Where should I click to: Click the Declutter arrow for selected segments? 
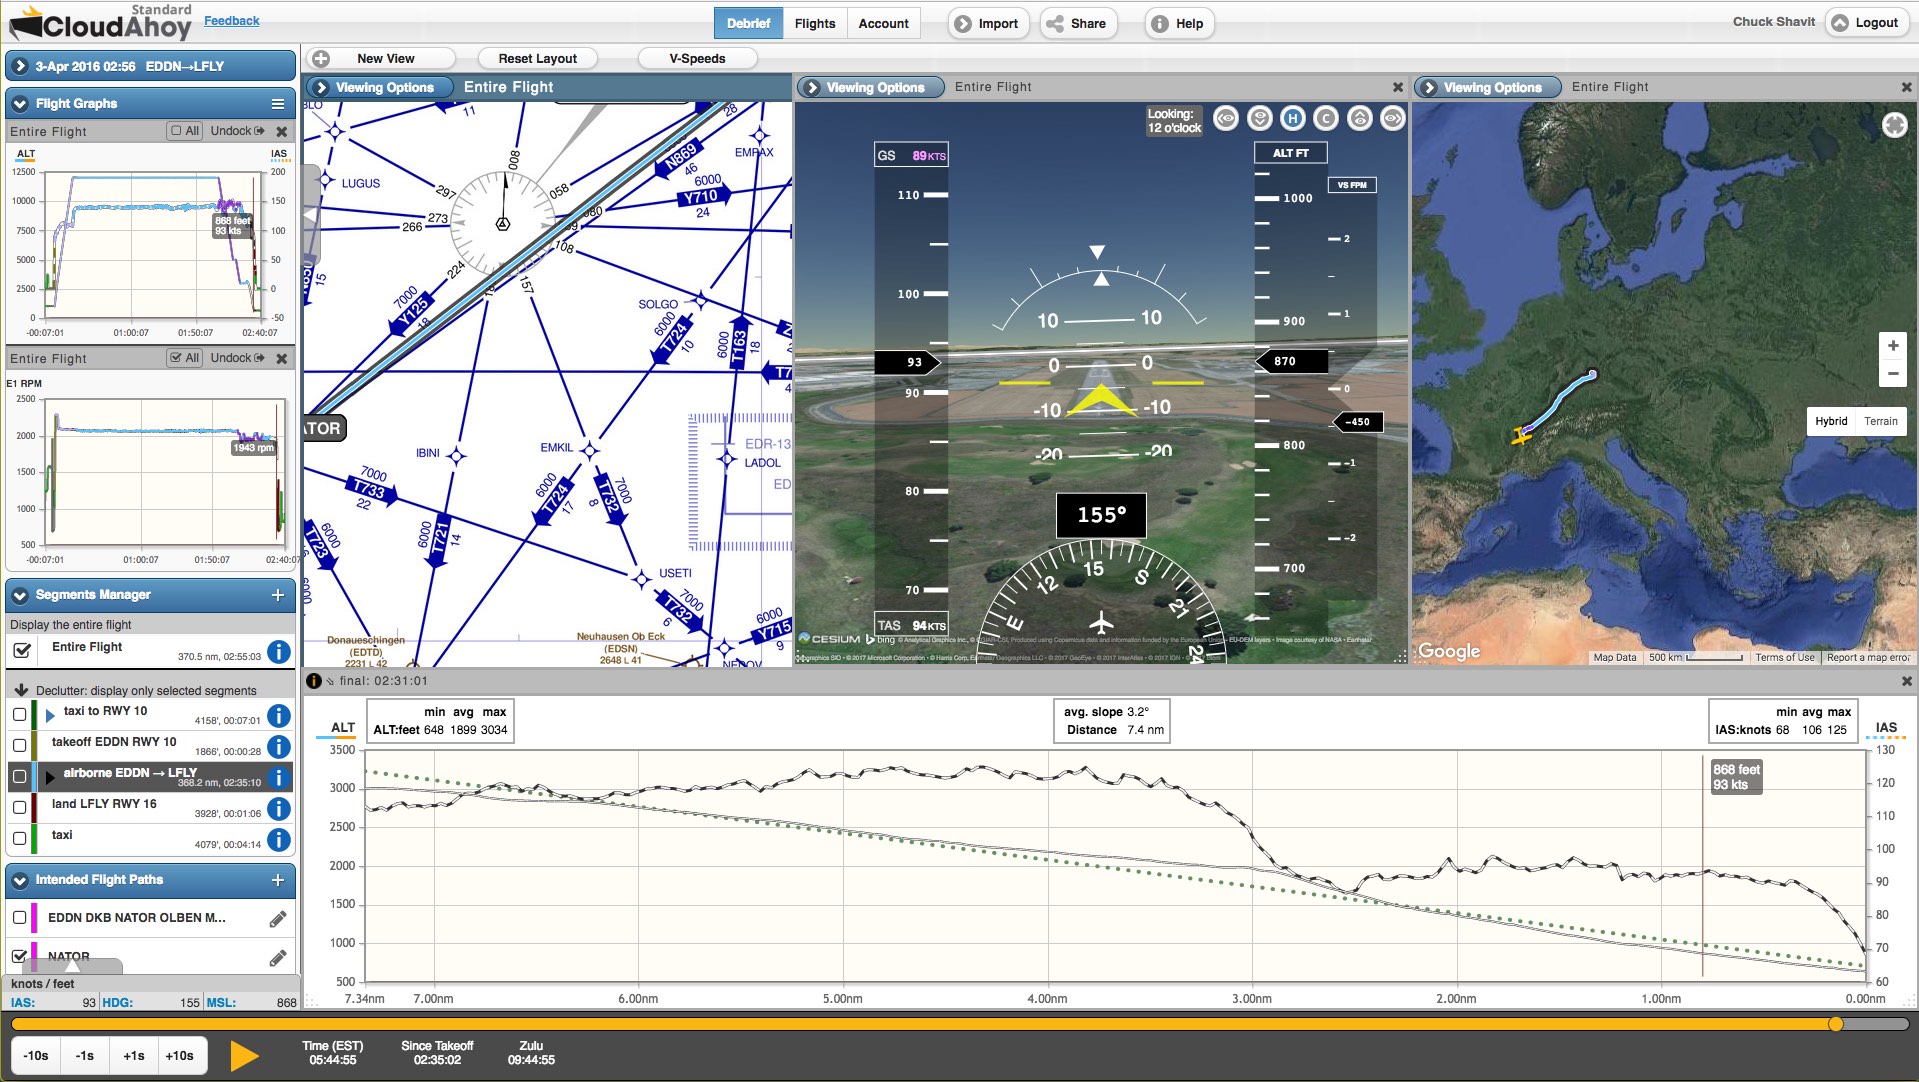click(x=21, y=690)
